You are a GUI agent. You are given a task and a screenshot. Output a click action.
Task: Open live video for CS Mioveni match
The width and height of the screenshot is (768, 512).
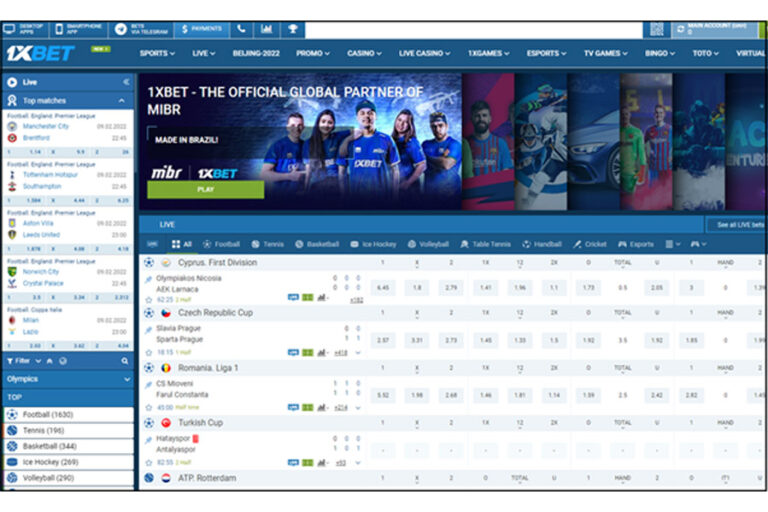click(x=293, y=408)
